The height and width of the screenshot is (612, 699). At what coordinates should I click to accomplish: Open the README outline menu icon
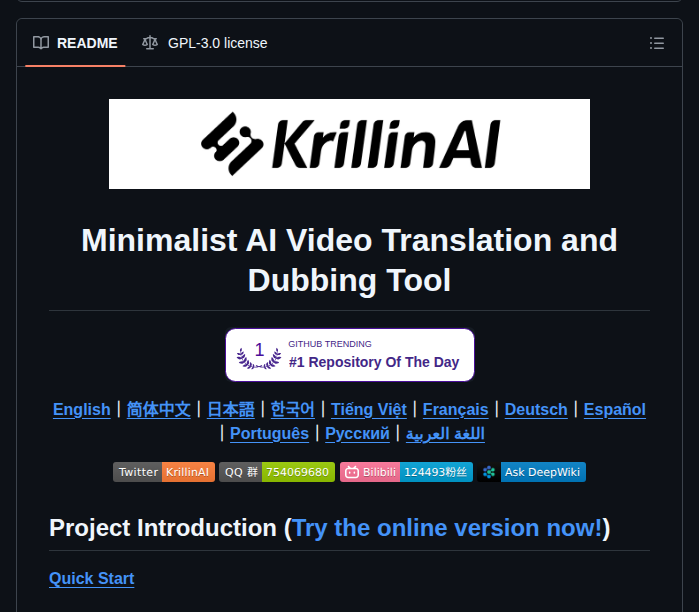click(x=657, y=43)
